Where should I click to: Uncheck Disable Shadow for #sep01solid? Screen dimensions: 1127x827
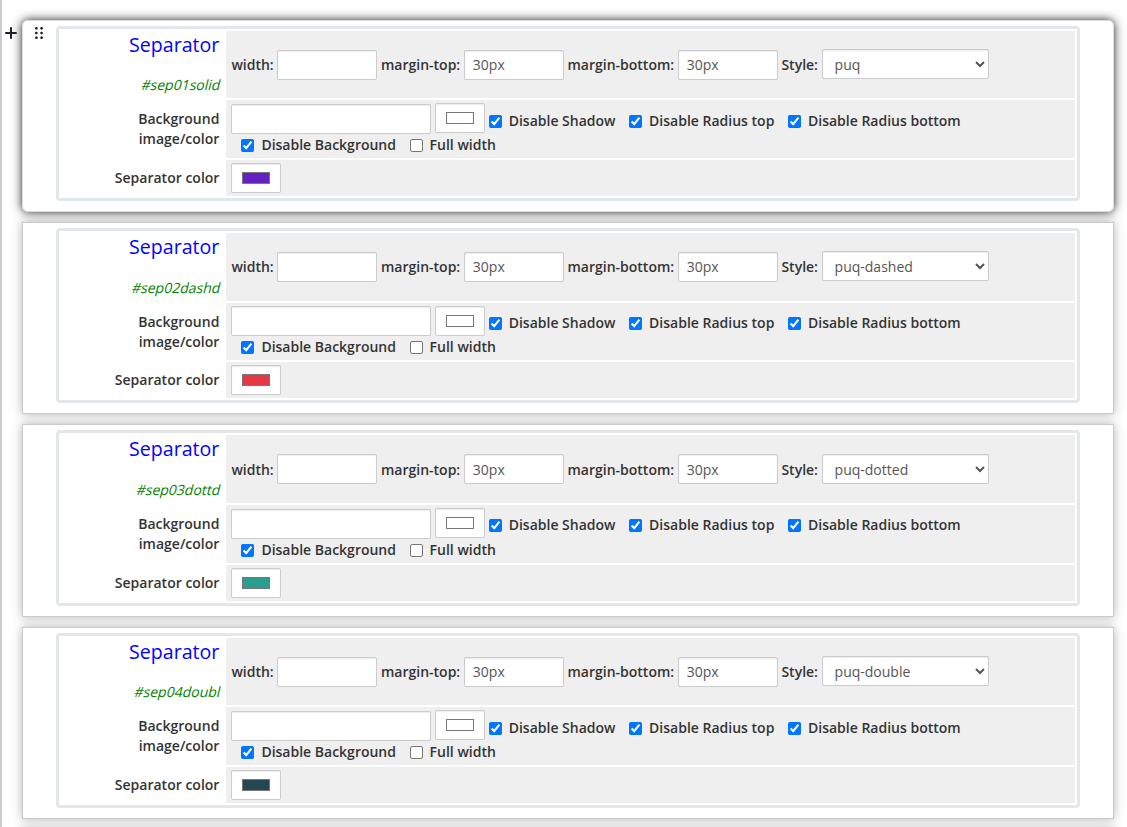[x=496, y=120]
